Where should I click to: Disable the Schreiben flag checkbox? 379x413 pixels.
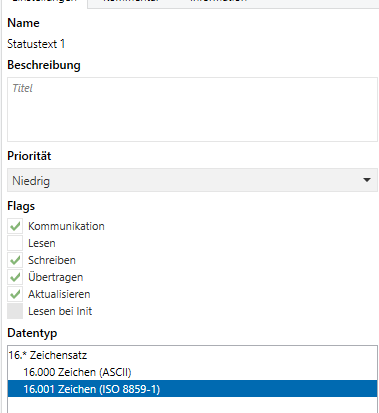click(15, 260)
